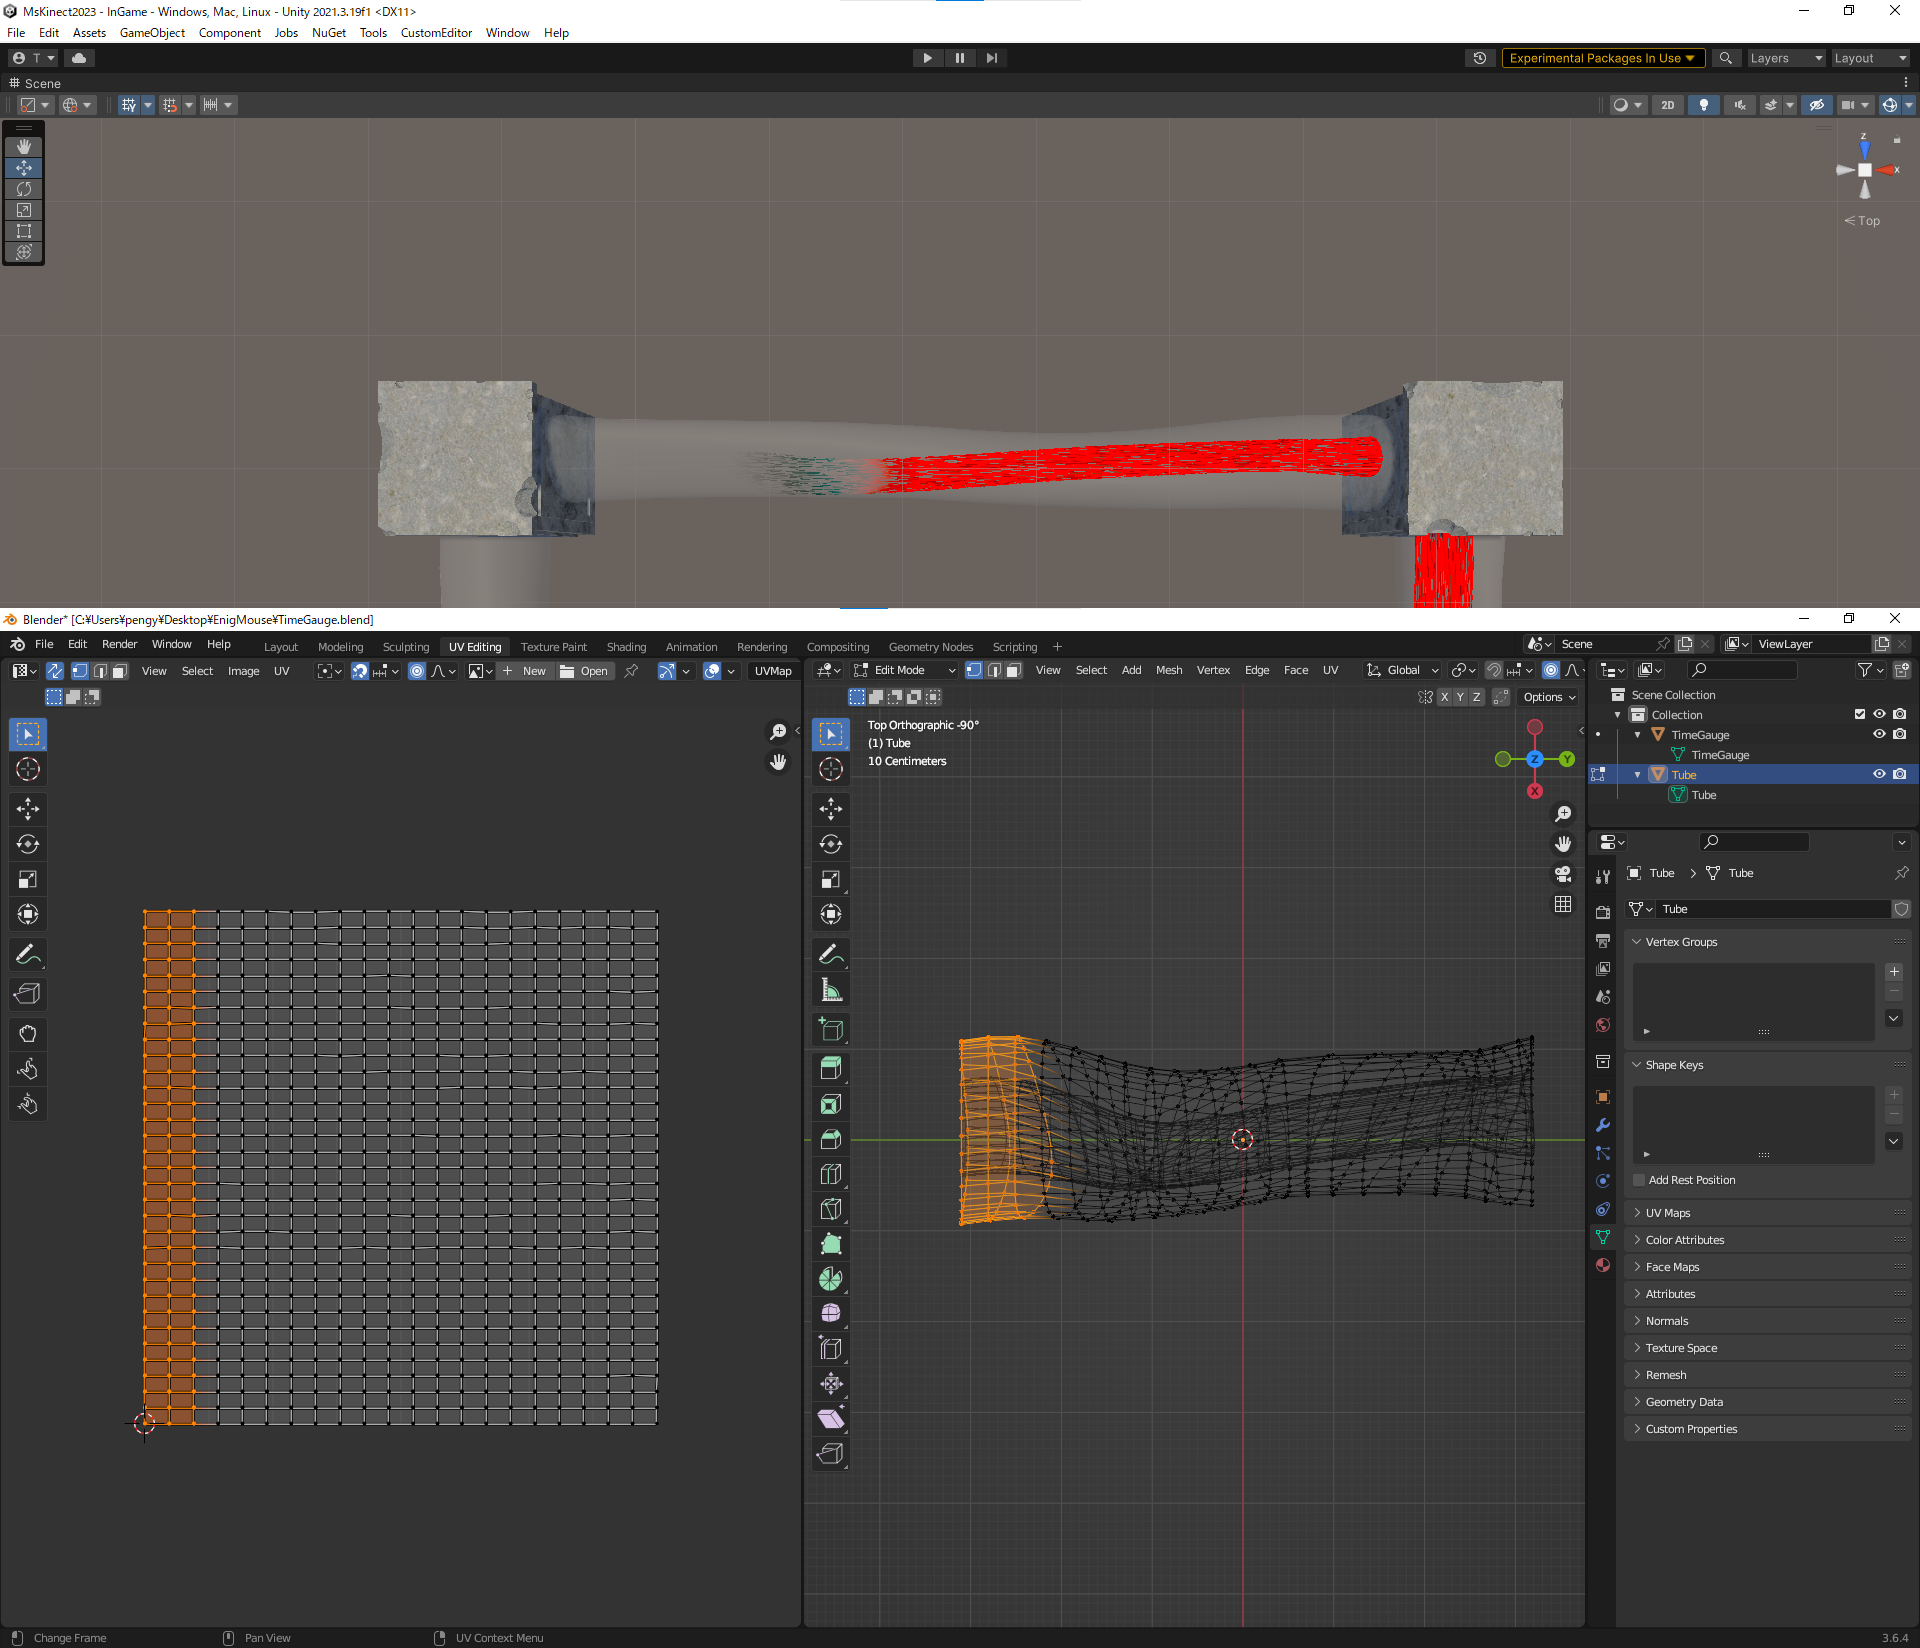The width and height of the screenshot is (1920, 1648).
Task: Open Unity cloud services icon
Action: (79, 58)
